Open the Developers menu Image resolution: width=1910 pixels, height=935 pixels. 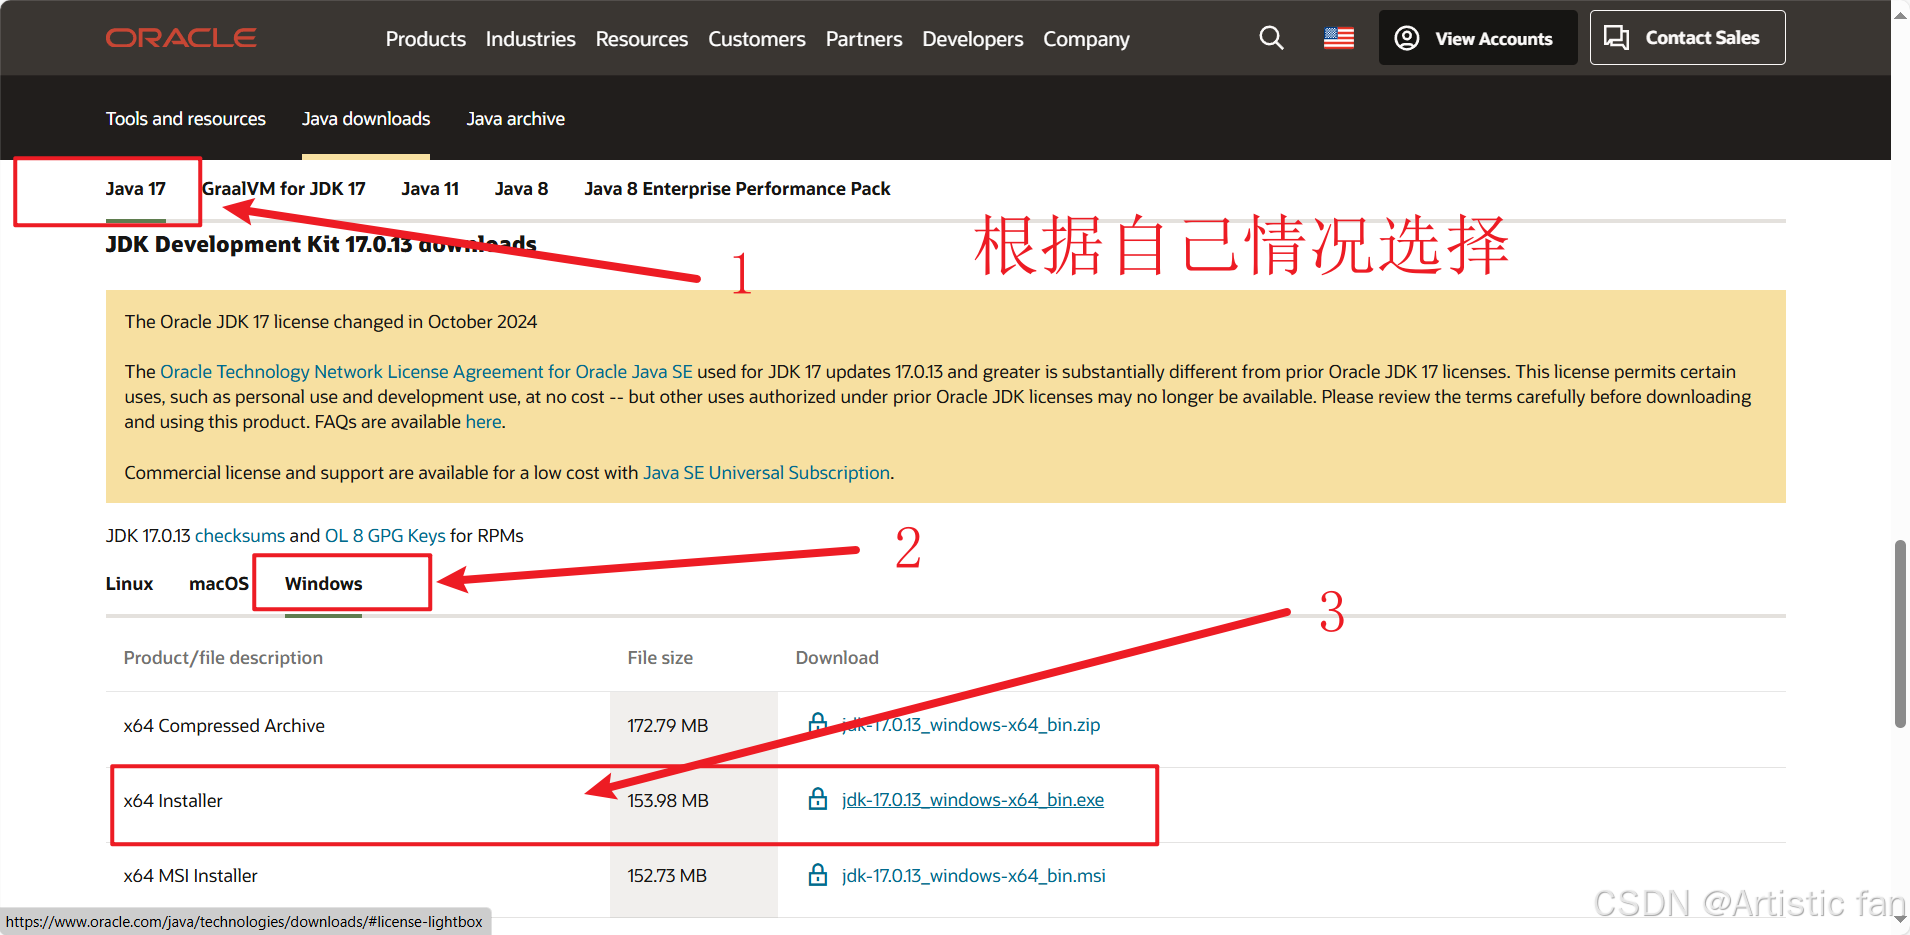[x=973, y=39]
